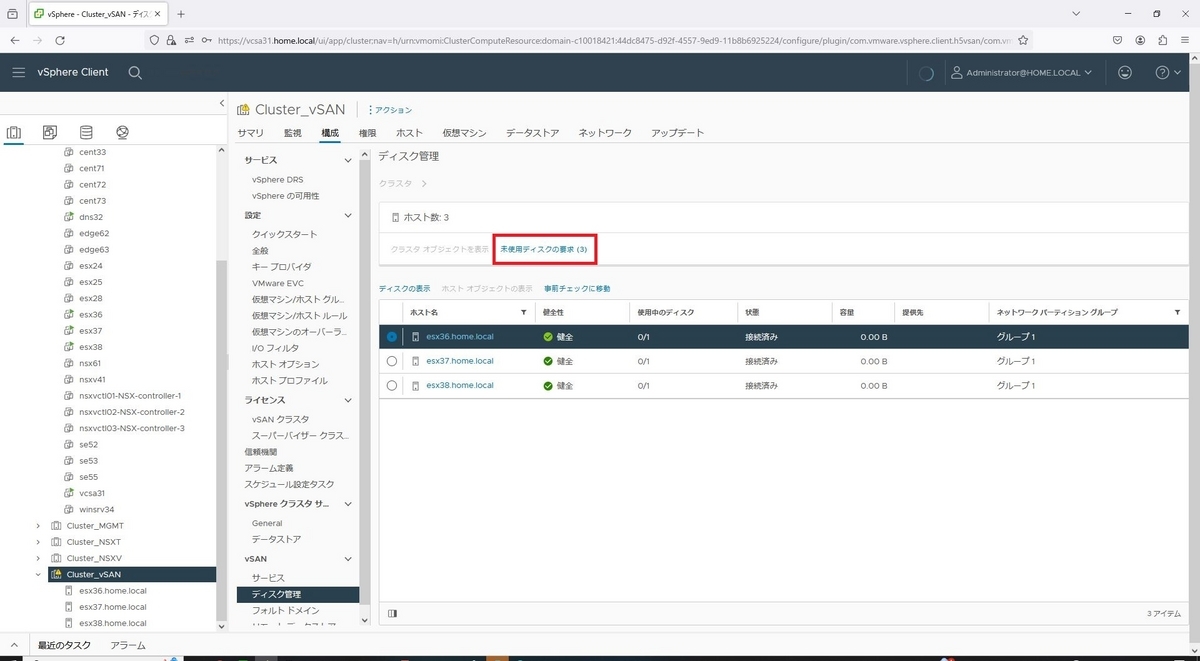Switch to Networking inventory view icon
This screenshot has width=1200, height=661.
click(122, 132)
